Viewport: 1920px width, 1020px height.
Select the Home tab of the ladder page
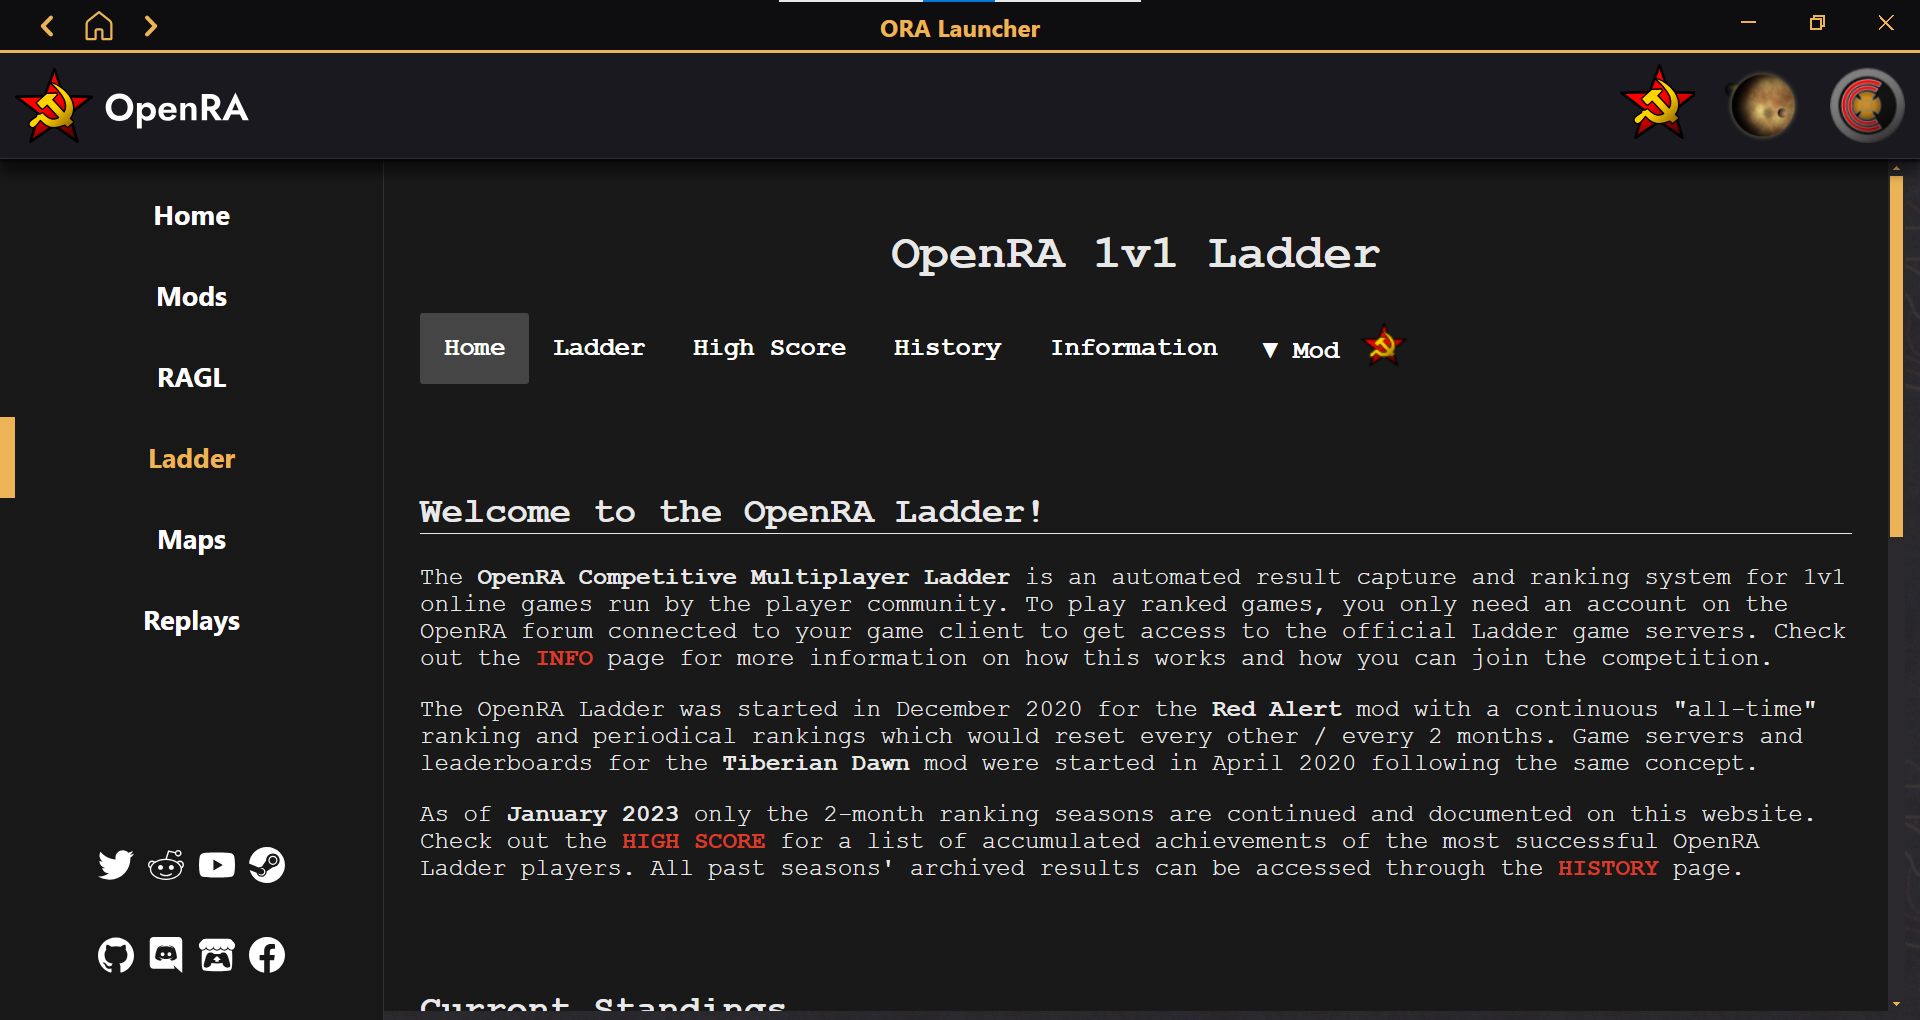(474, 348)
